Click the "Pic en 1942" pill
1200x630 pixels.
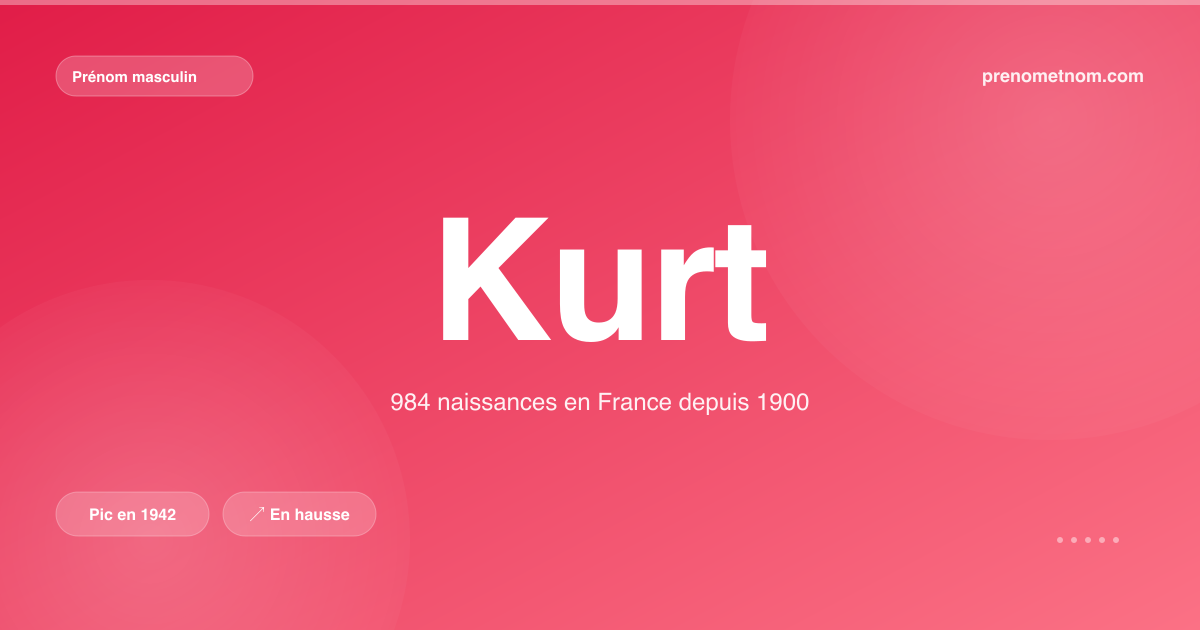tap(132, 514)
